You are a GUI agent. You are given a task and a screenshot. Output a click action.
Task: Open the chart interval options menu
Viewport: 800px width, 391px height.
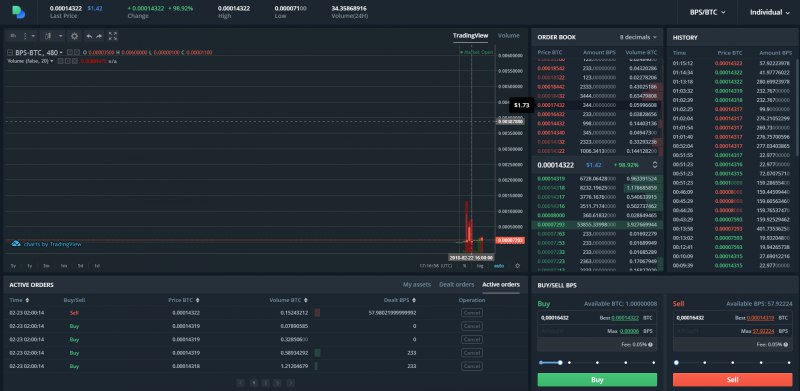(33, 36)
